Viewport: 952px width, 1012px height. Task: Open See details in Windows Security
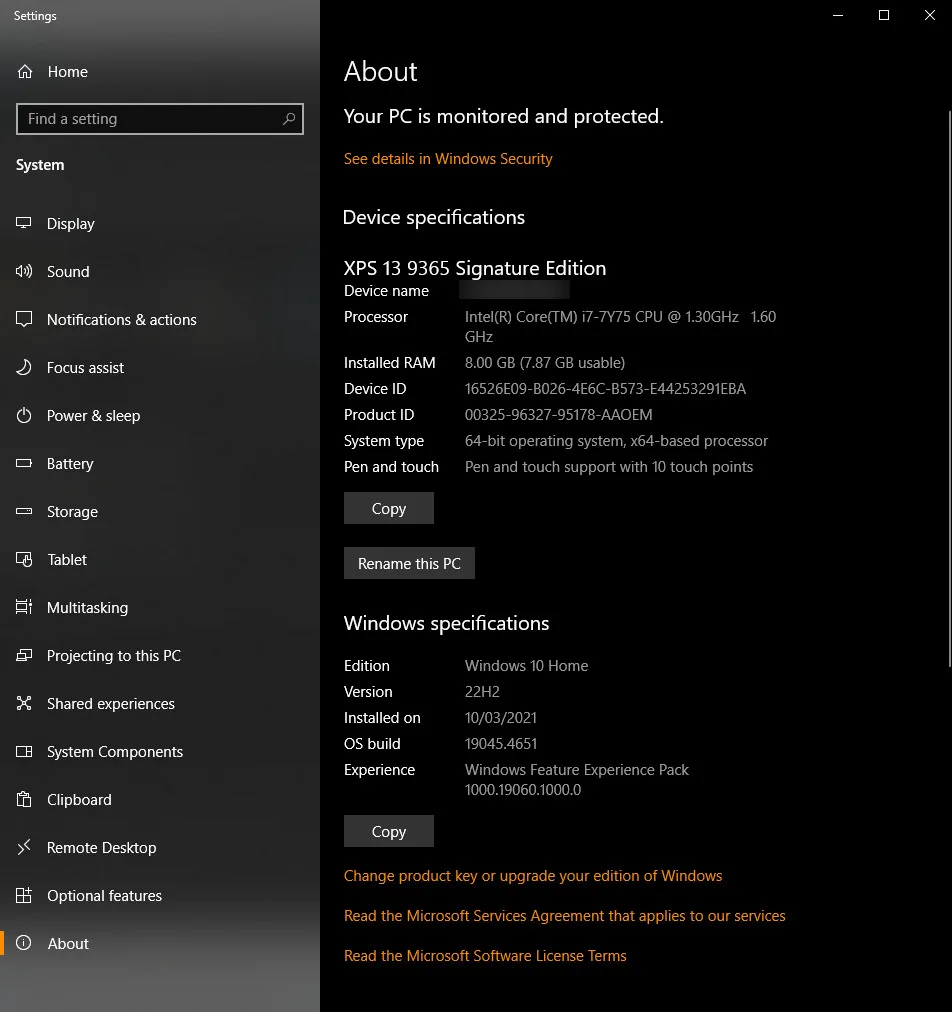(x=448, y=159)
